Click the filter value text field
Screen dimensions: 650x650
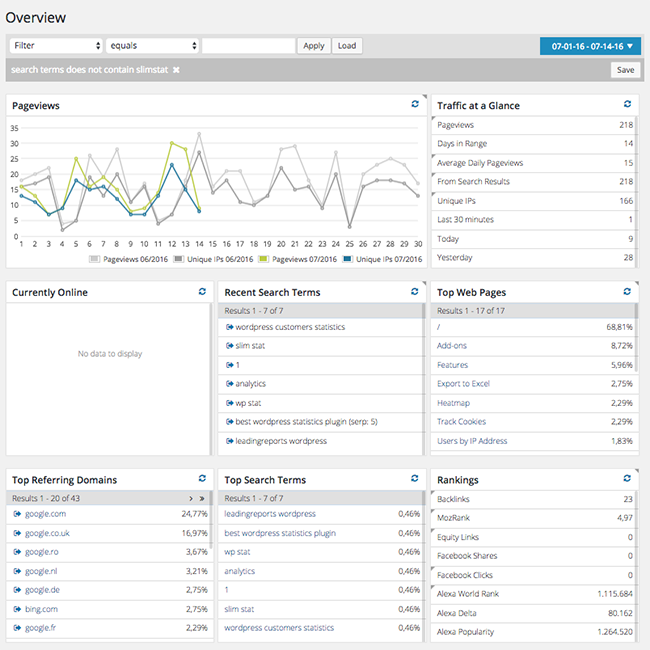coord(248,46)
